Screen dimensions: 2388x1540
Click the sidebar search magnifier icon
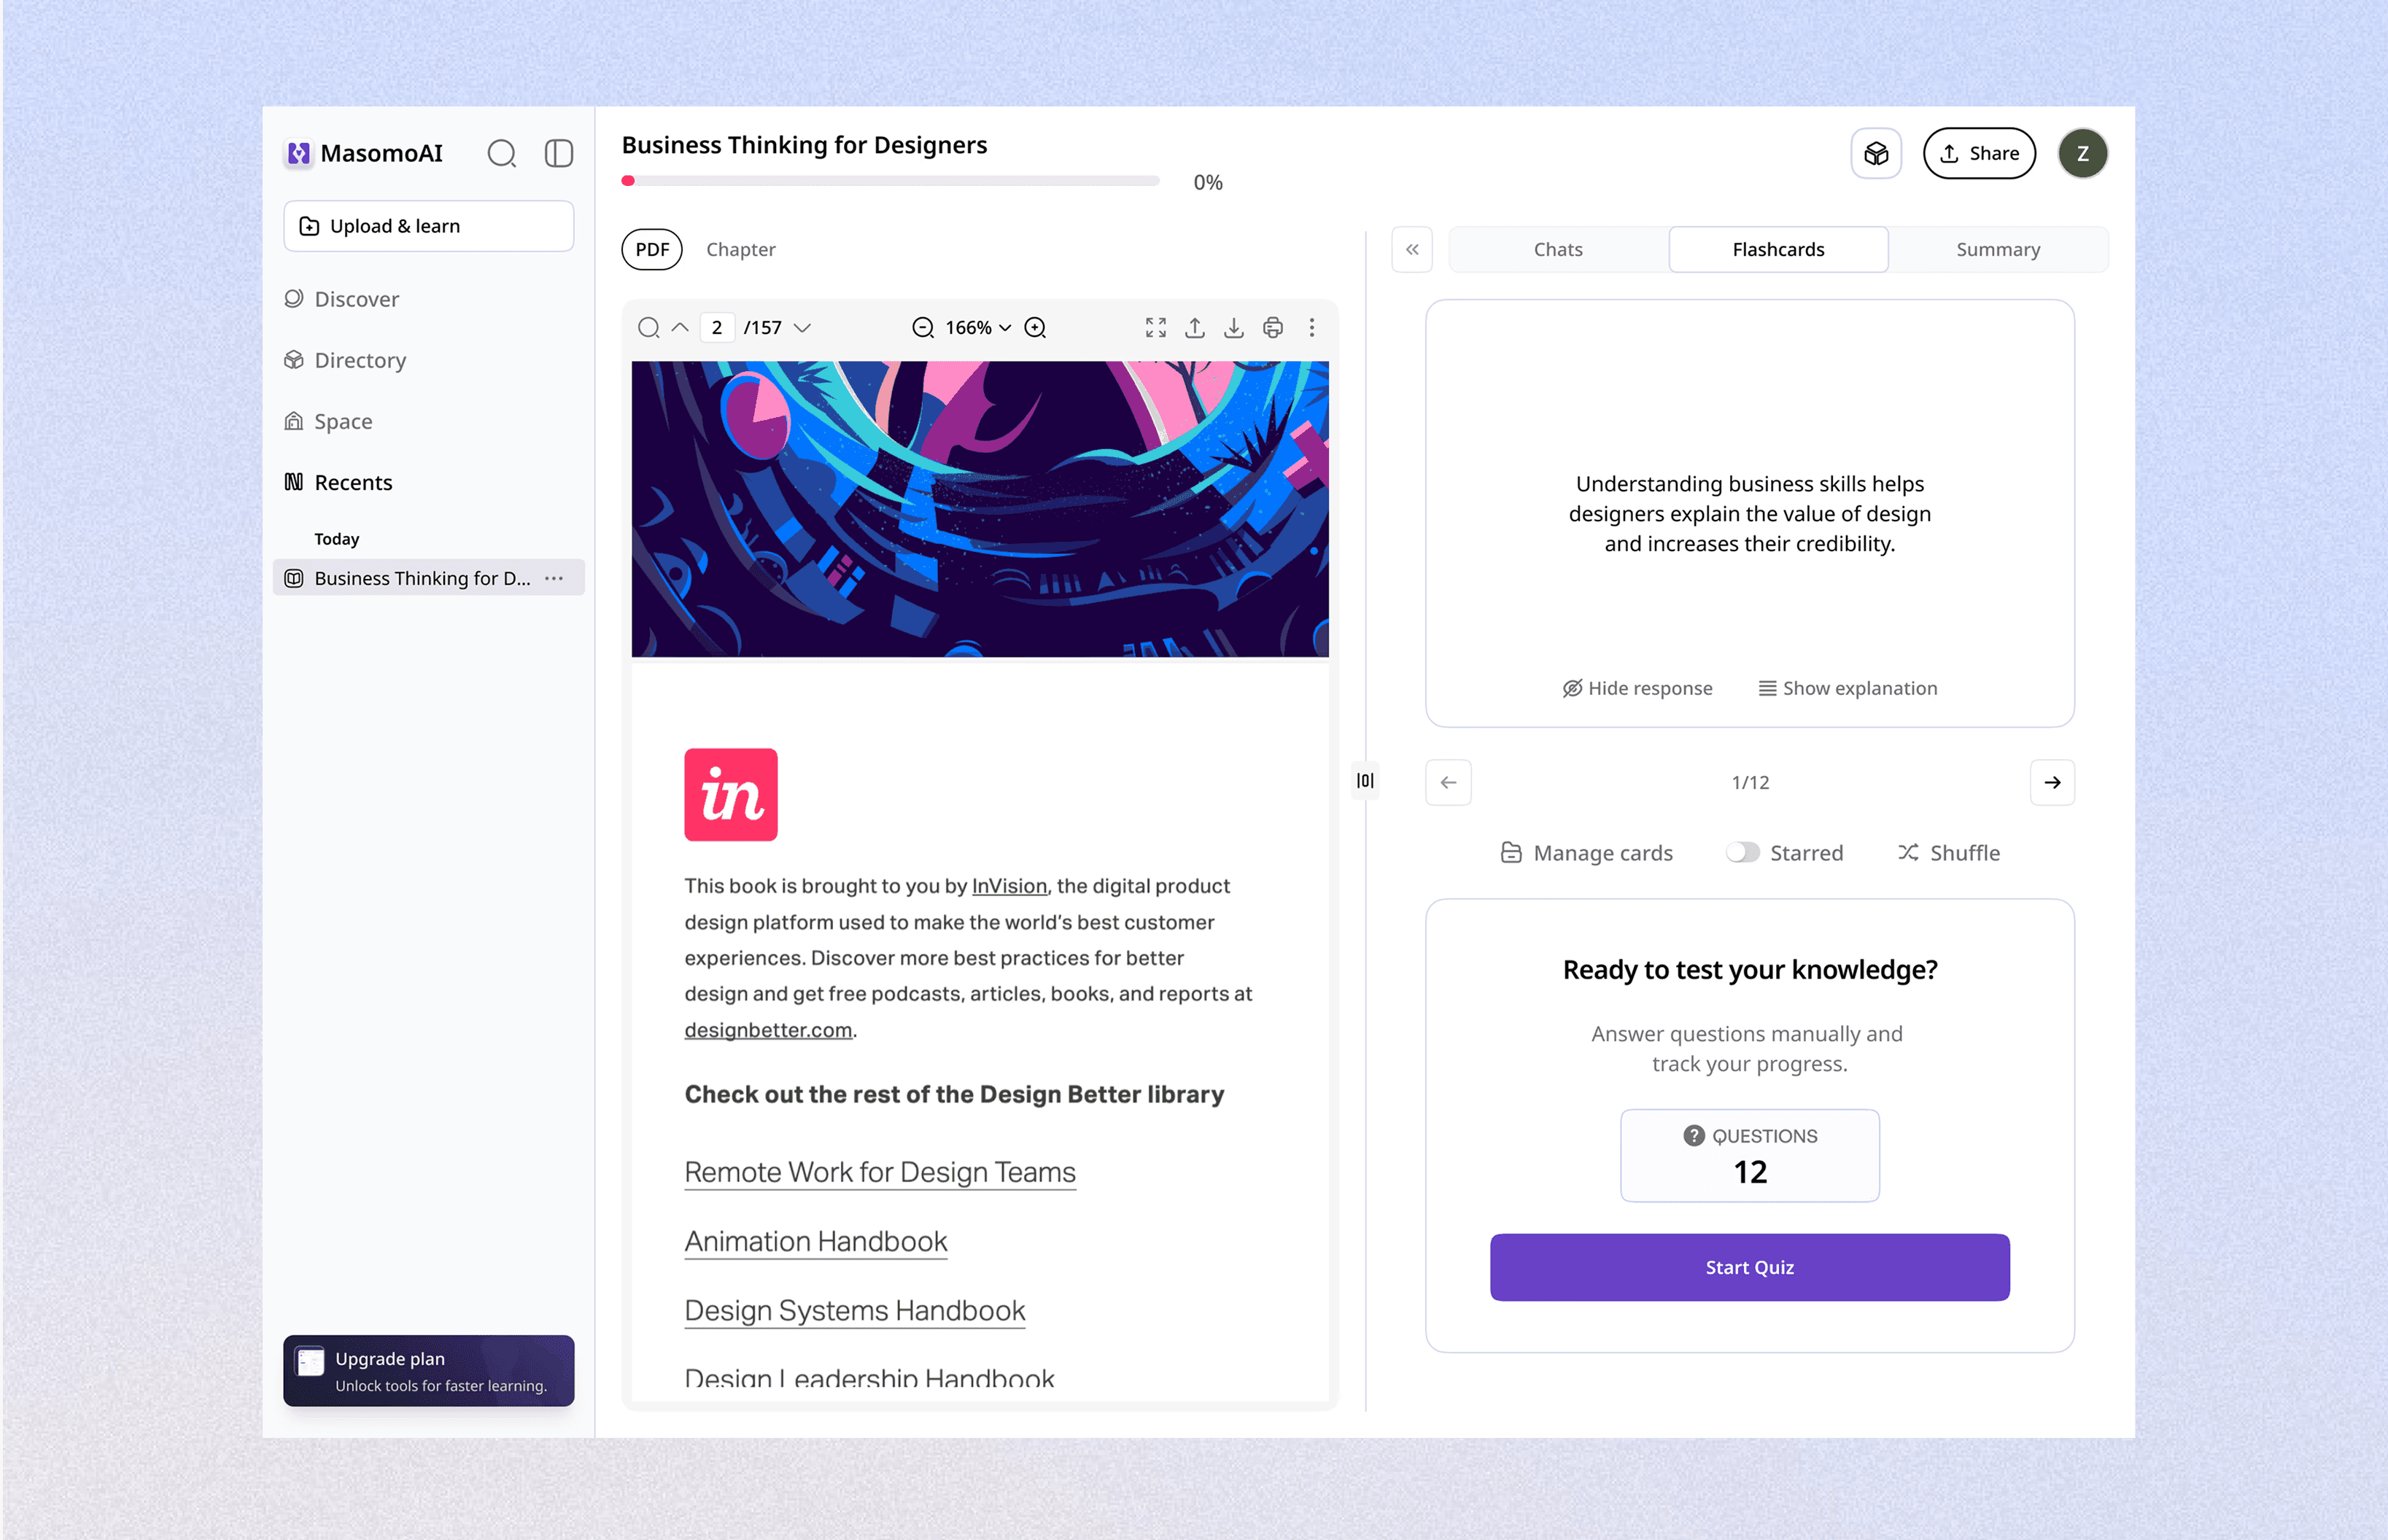click(x=501, y=153)
